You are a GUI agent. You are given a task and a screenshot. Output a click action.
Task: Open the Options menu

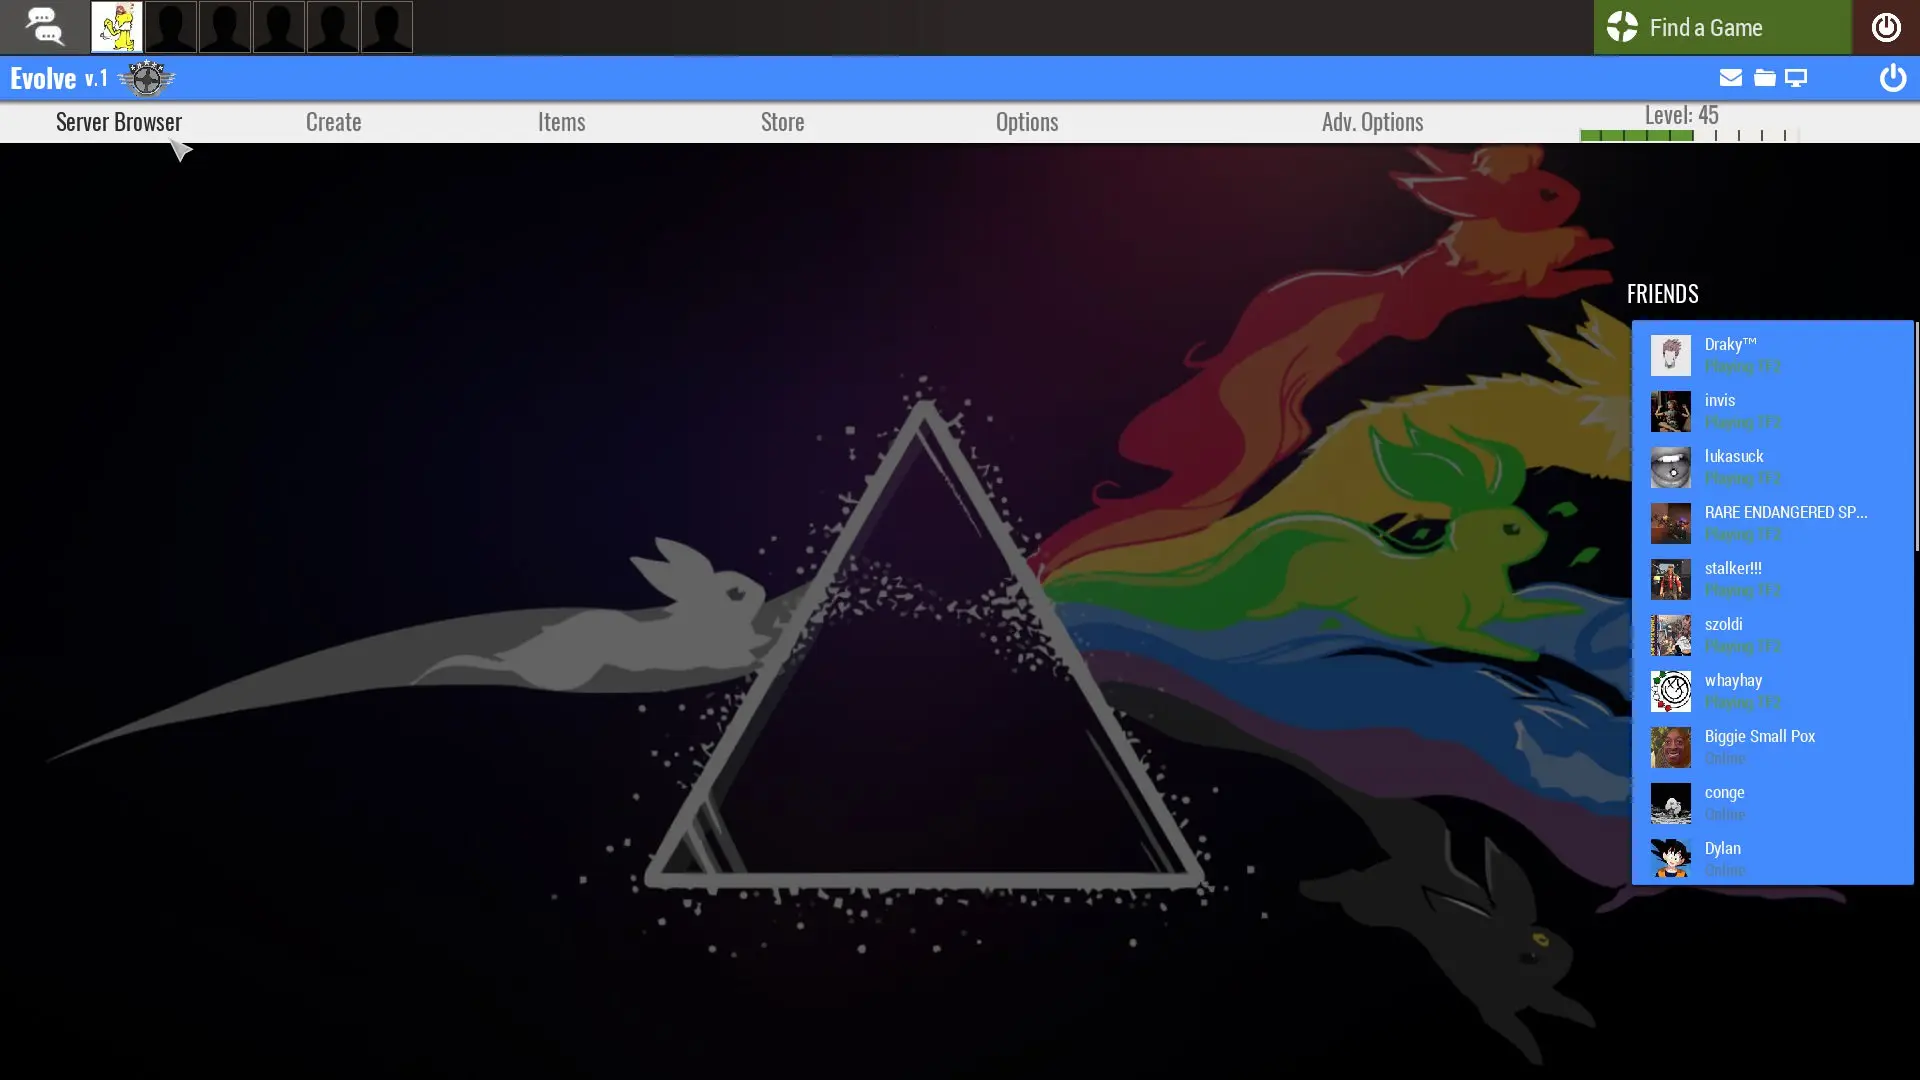coord(1026,122)
